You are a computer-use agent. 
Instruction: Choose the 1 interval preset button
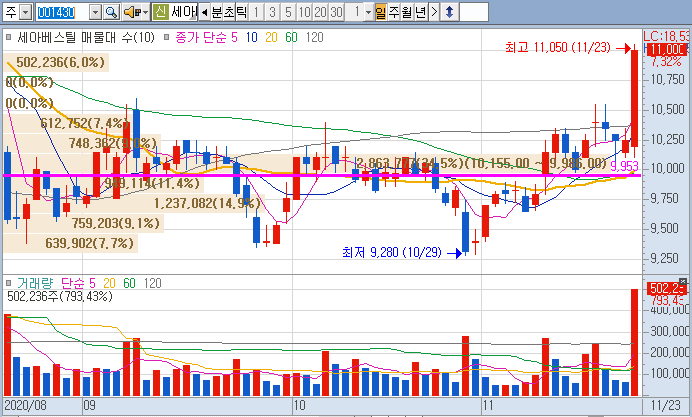pos(256,12)
